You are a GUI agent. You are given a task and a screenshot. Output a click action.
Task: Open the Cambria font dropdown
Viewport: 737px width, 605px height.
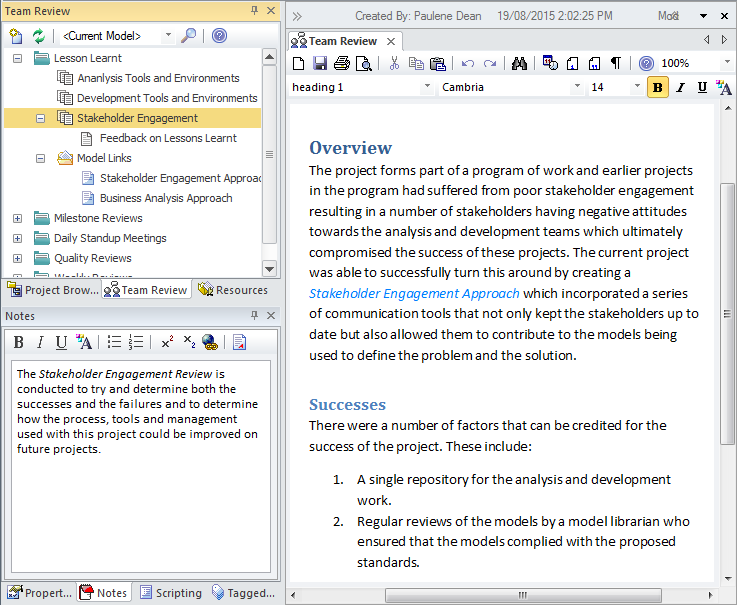tap(577, 88)
